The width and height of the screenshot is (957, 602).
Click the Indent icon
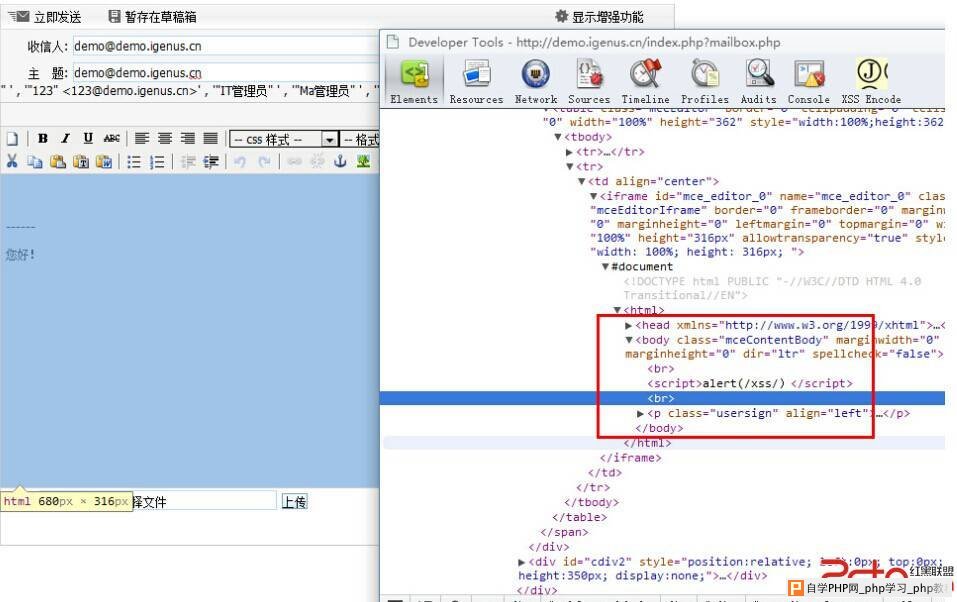211,161
